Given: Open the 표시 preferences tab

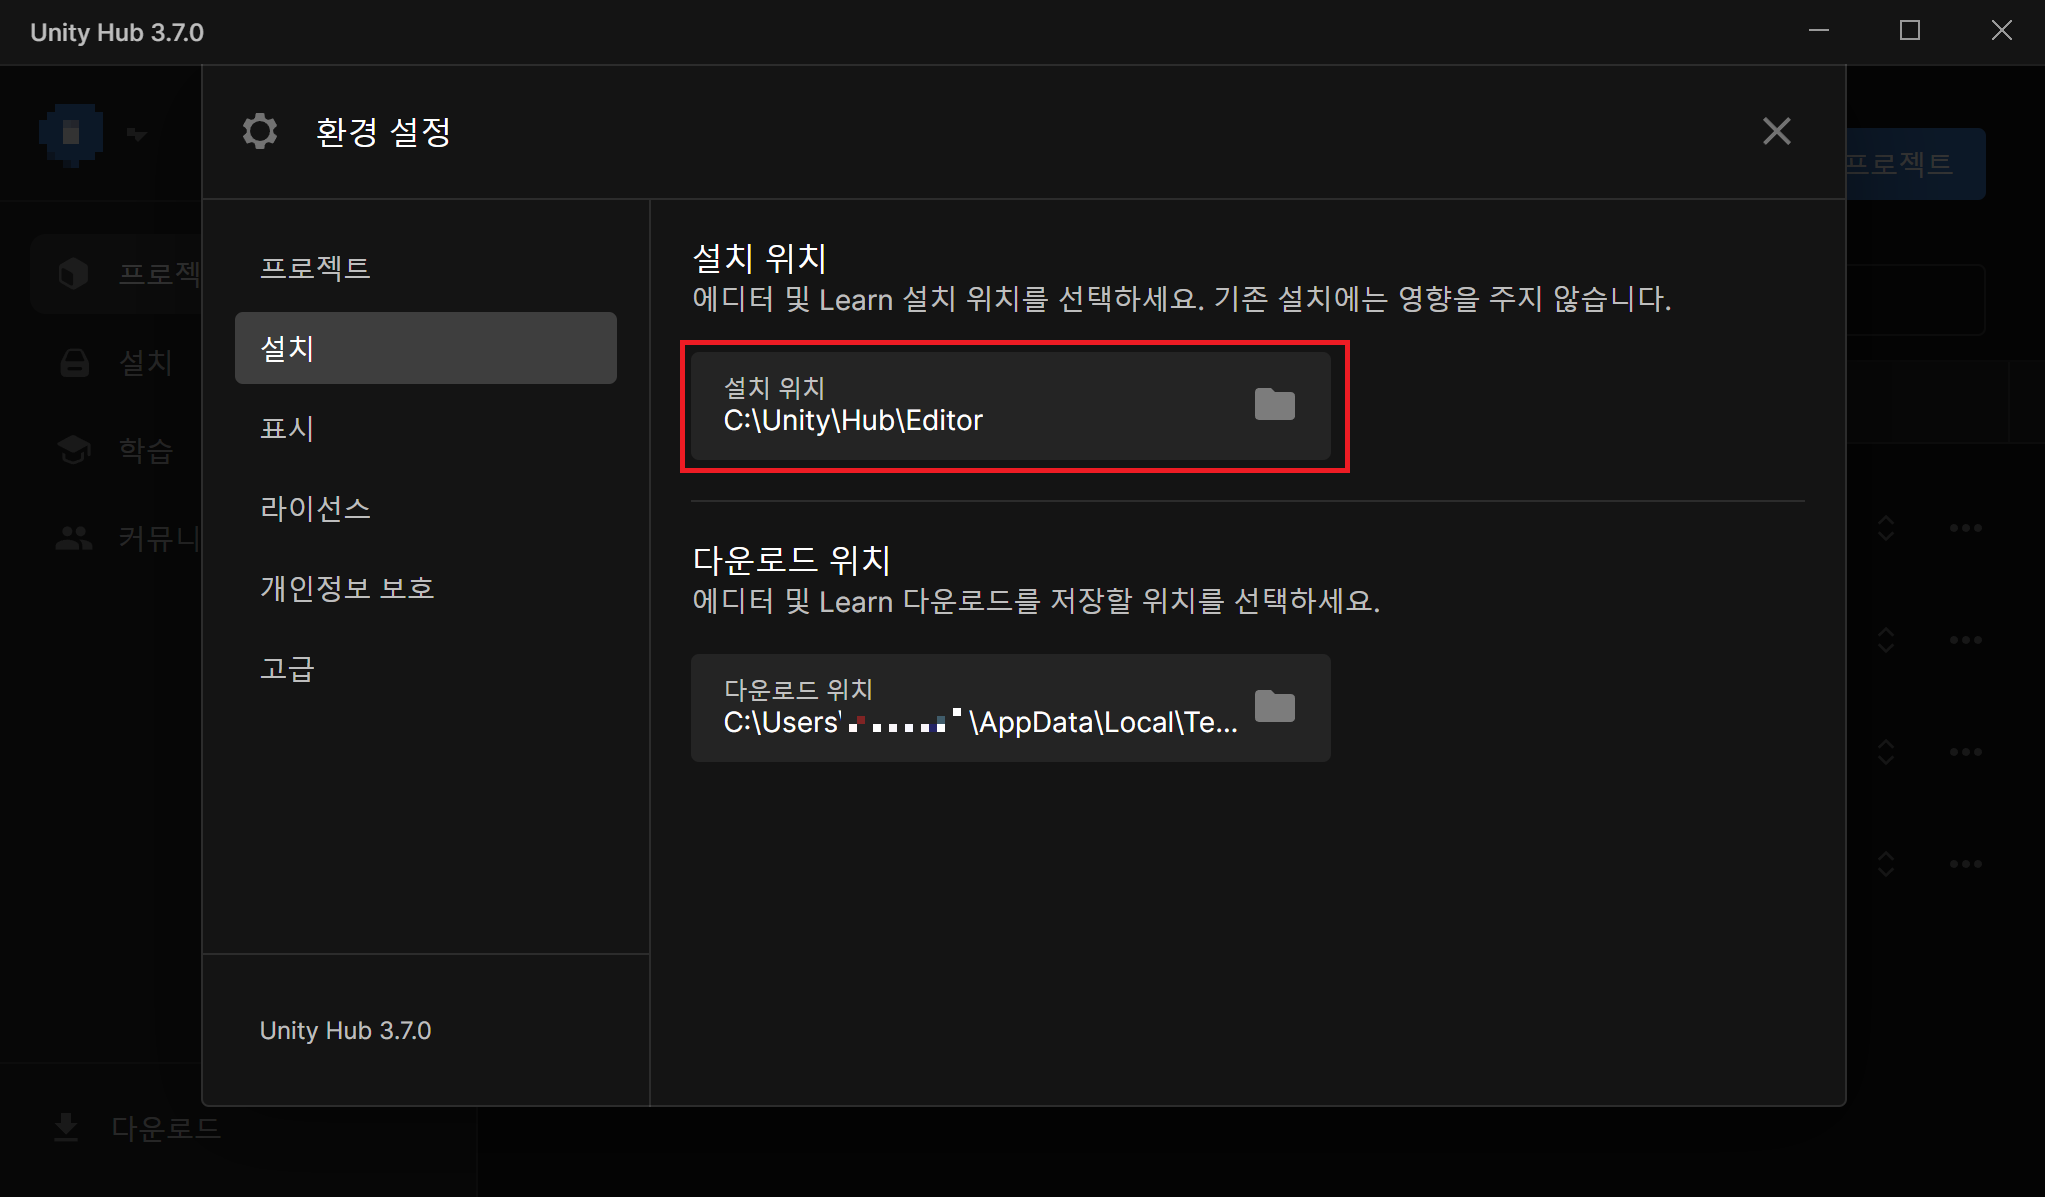Looking at the screenshot, I should click(287, 428).
